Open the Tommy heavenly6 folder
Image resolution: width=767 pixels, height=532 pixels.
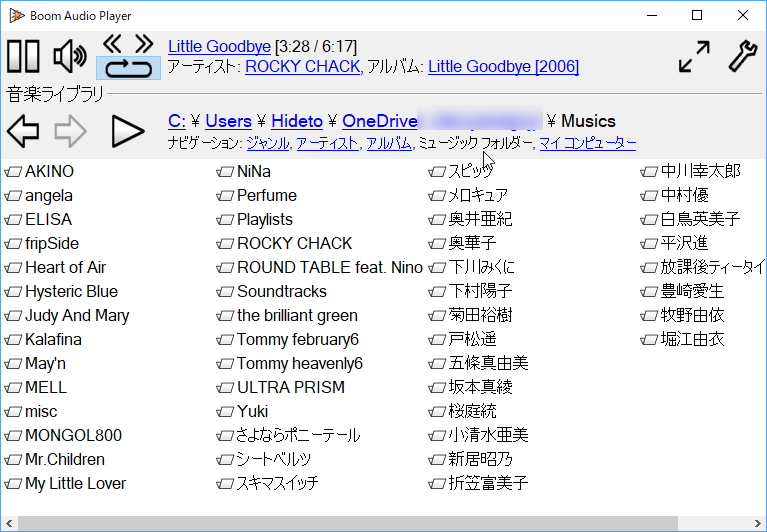290,363
